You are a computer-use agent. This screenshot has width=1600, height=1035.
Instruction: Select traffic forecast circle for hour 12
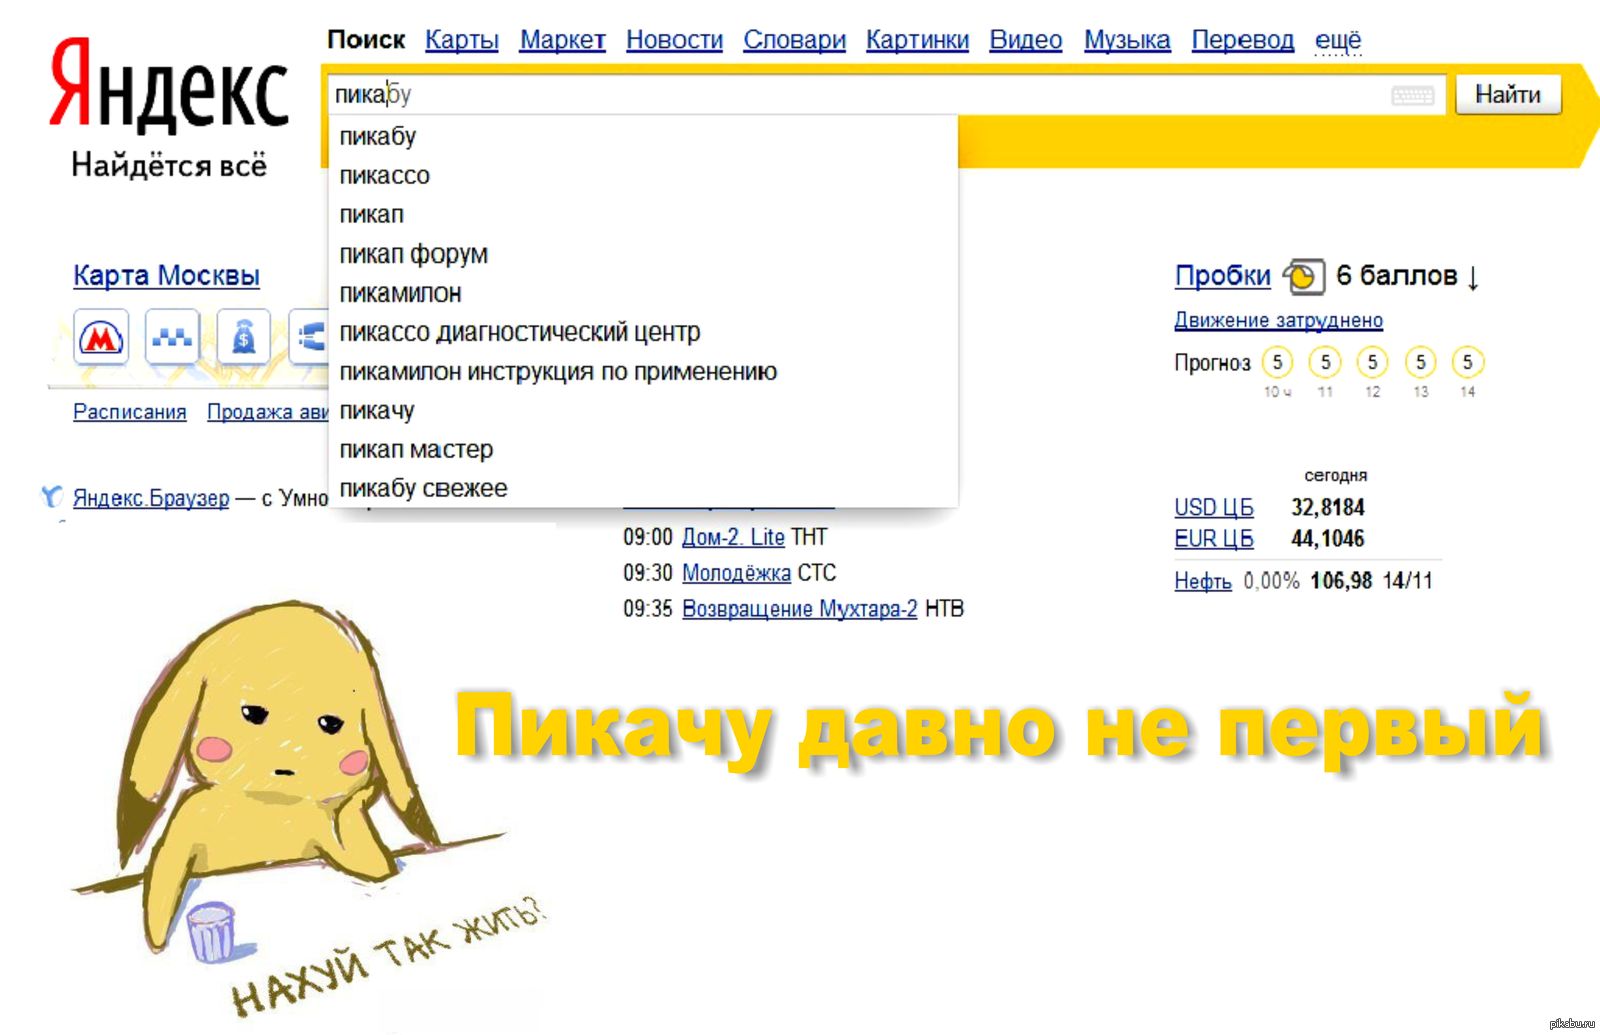(x=1372, y=362)
